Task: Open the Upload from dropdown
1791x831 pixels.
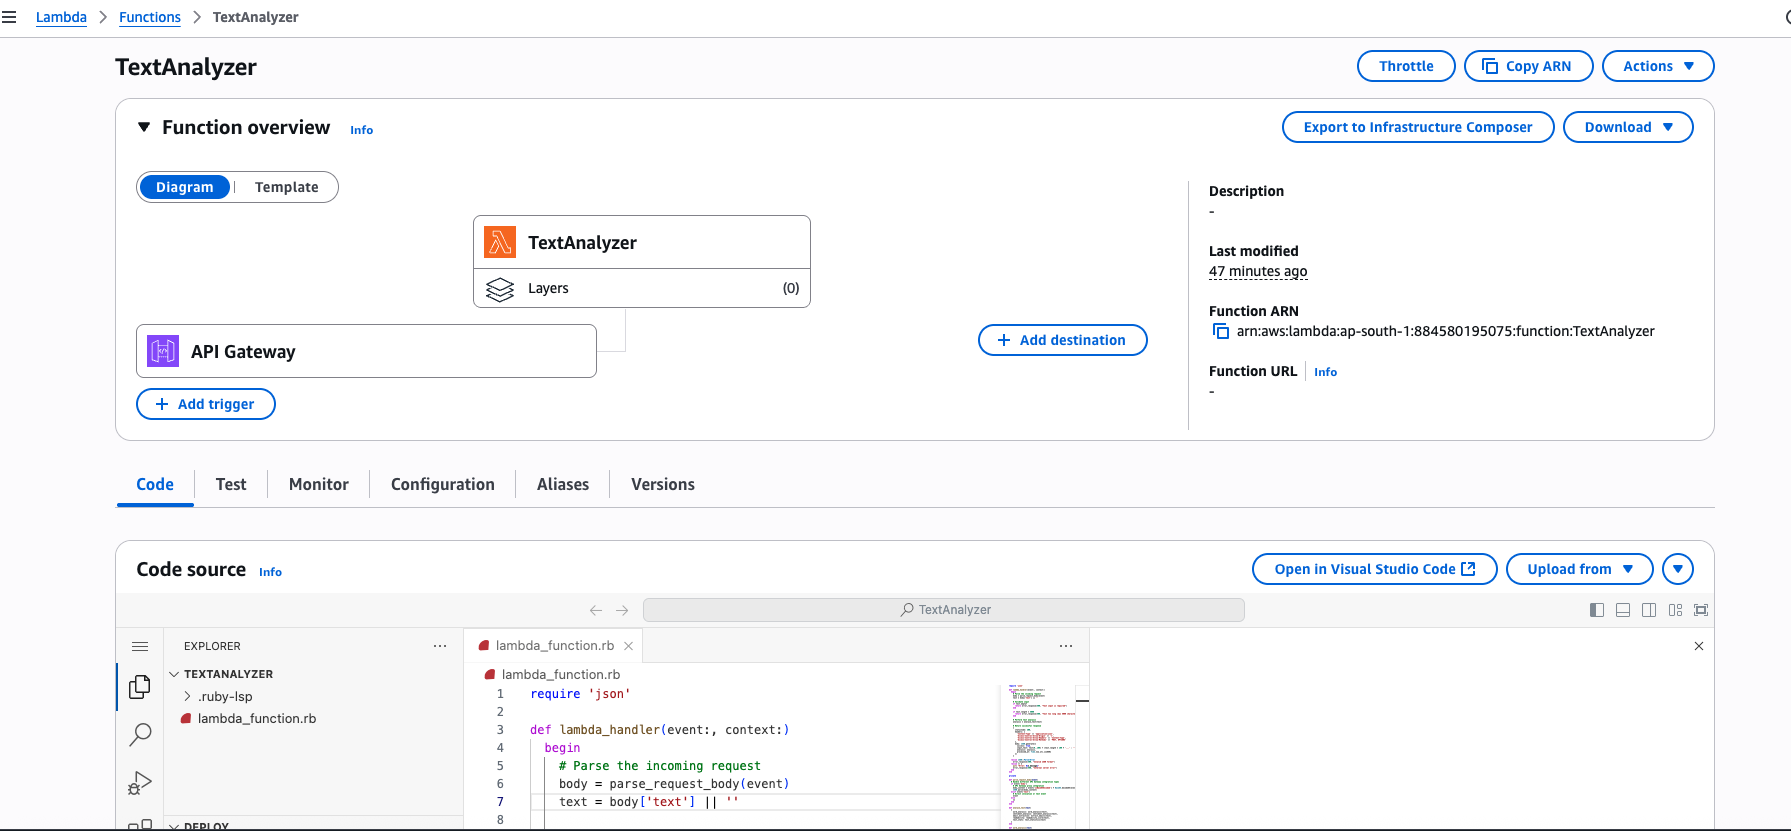Action: point(1580,569)
